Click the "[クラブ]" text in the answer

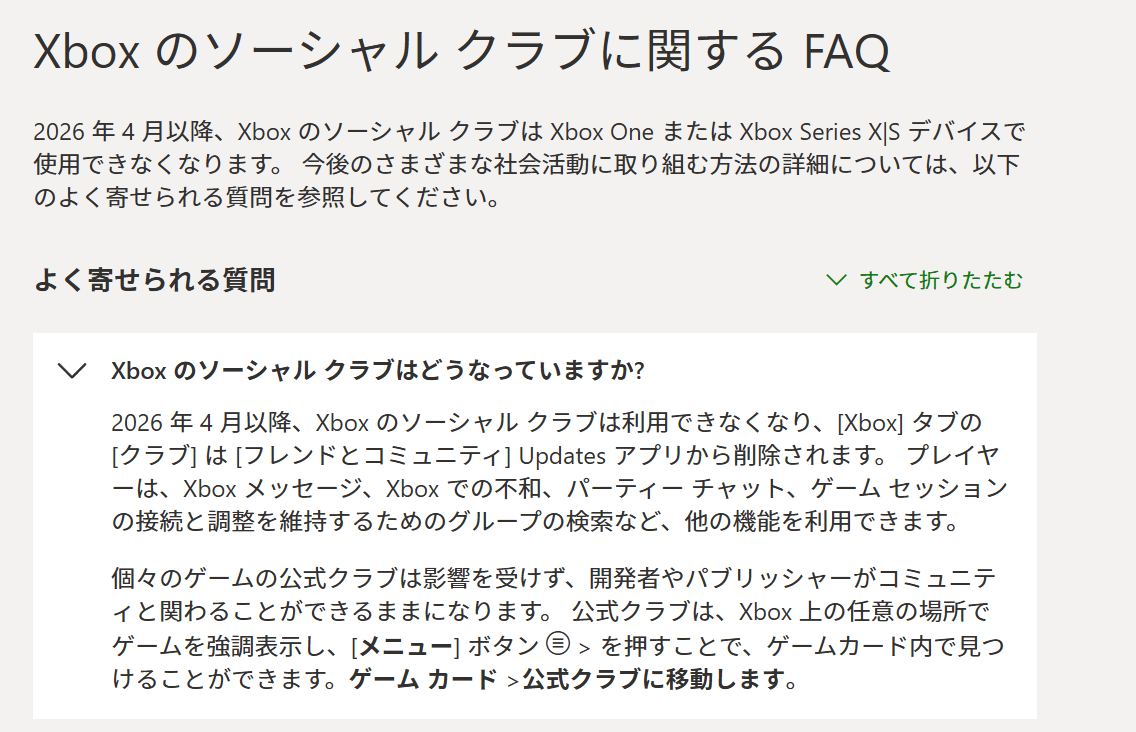155,456
